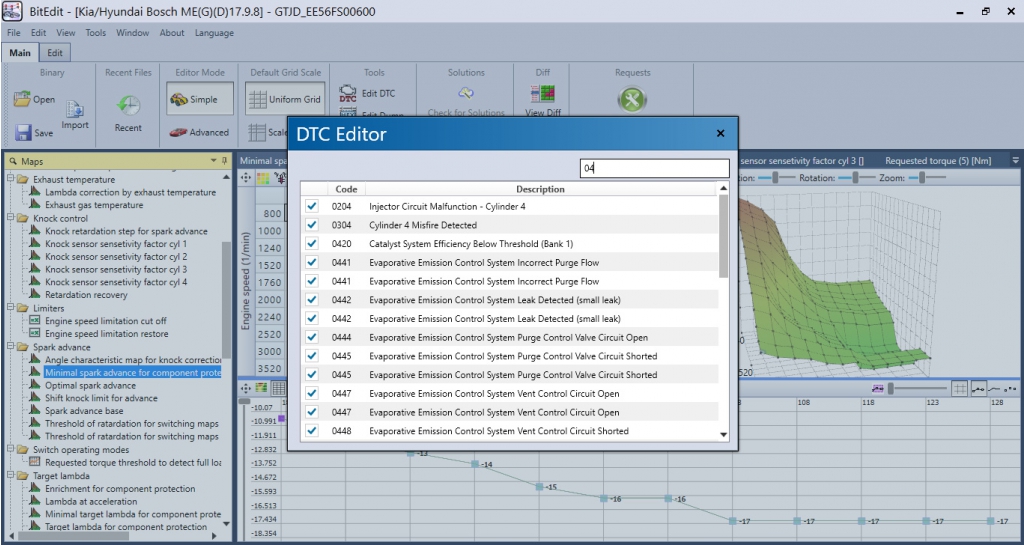1024x545 pixels.
Task: Click the map icon beside Exhaust gas temperature
Action: coord(35,205)
